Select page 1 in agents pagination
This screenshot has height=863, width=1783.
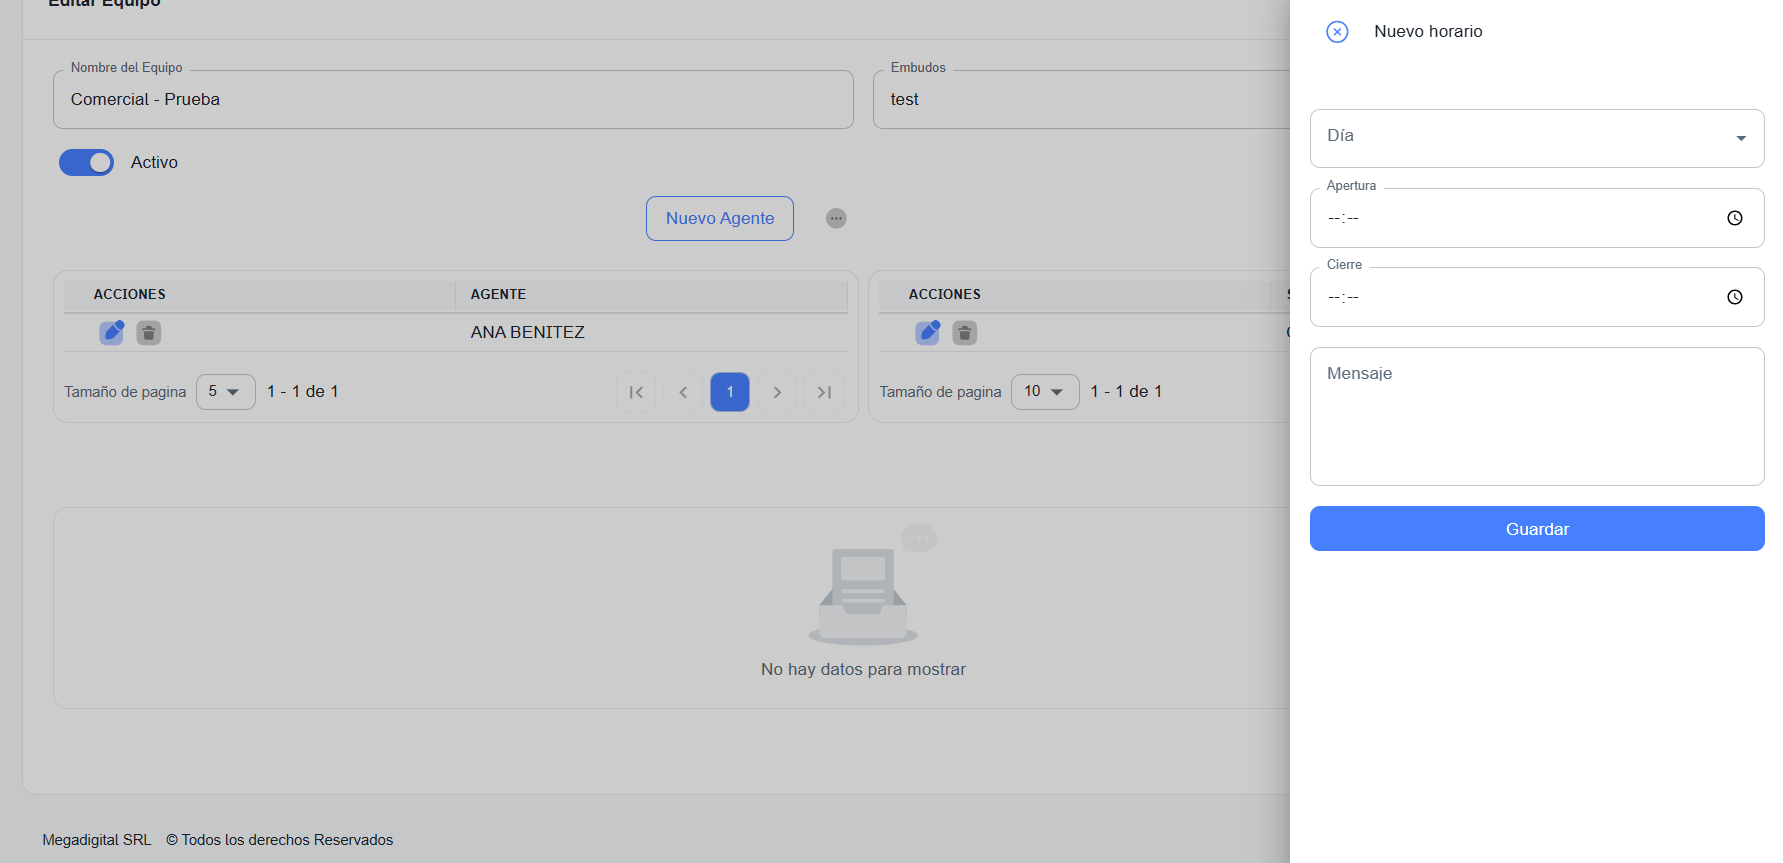coord(730,392)
